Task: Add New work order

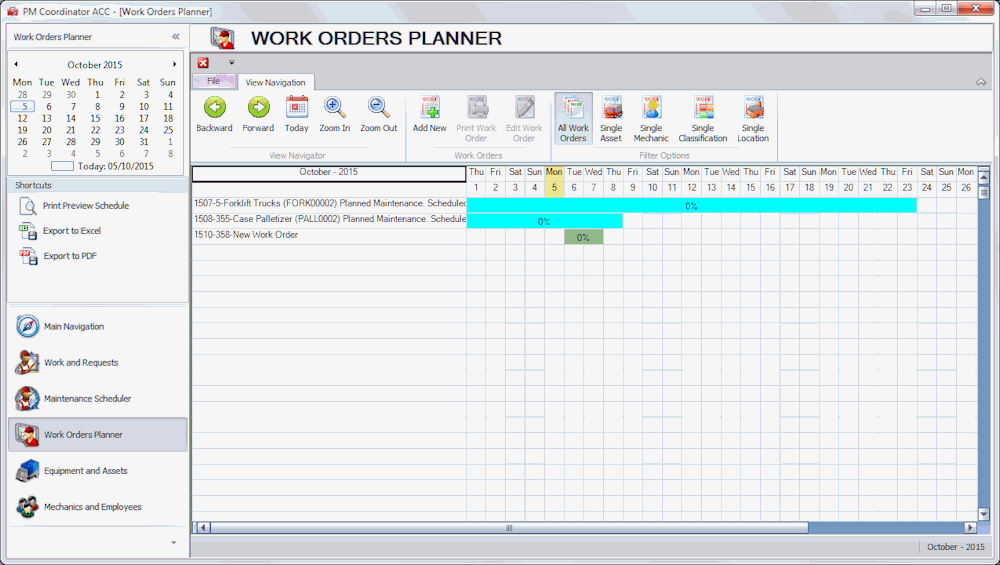Action: 430,108
